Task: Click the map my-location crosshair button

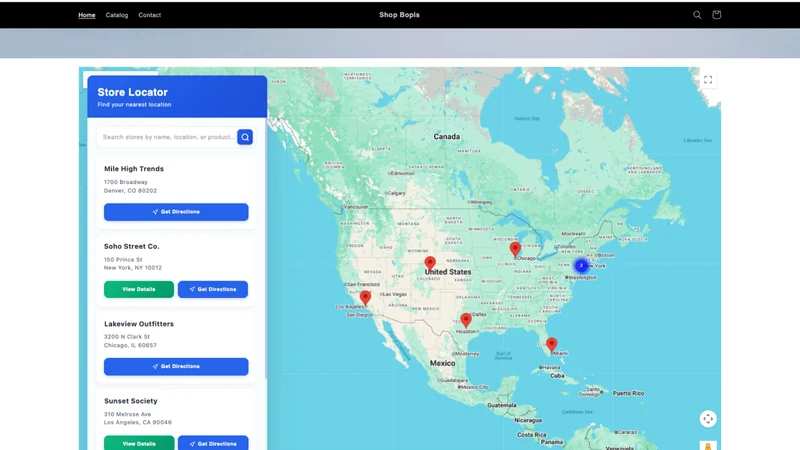Action: [x=708, y=419]
